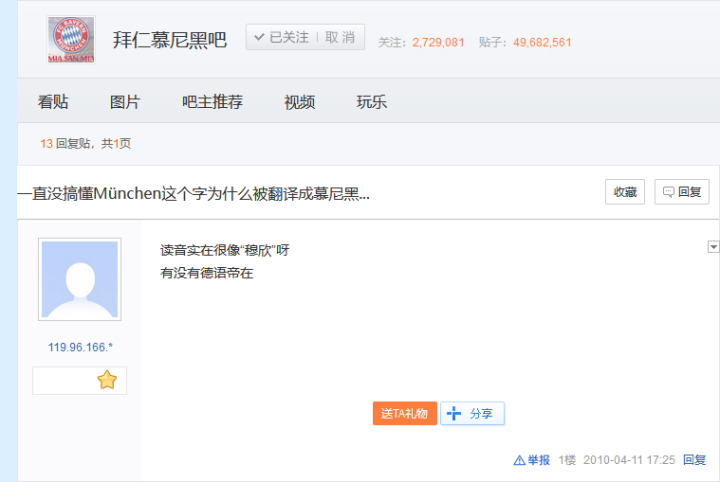Click the 举报 warning triangle icon
Screen dimensions: 720x482
[519, 460]
